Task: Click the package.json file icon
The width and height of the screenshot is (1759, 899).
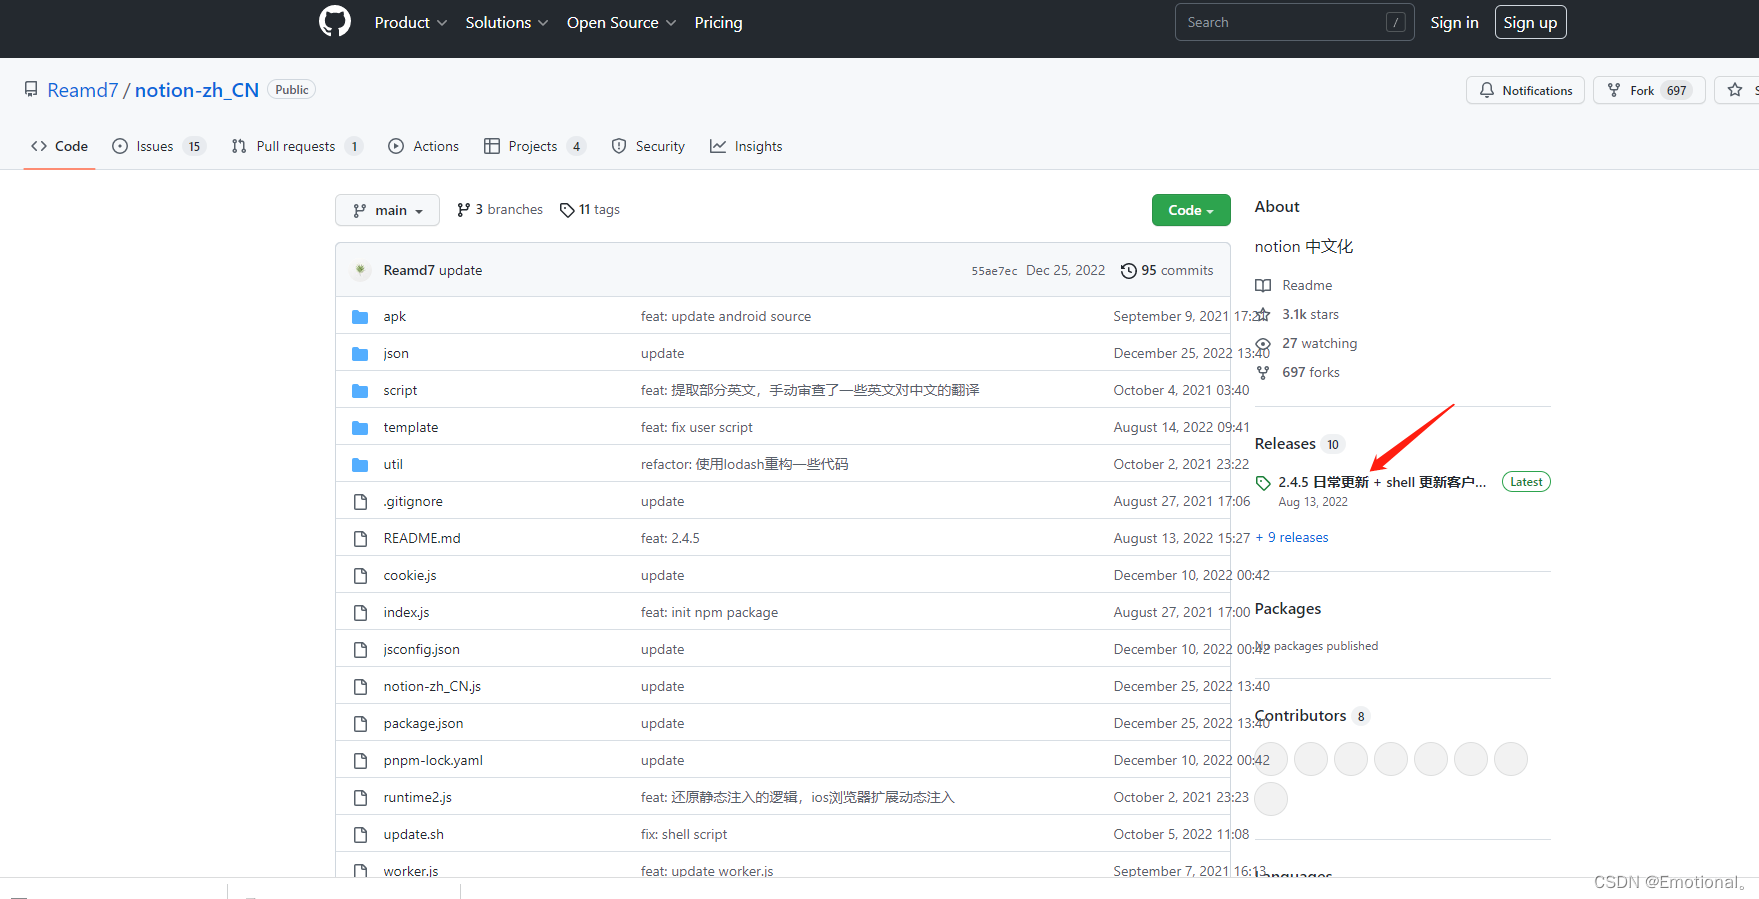Action: (x=360, y=724)
